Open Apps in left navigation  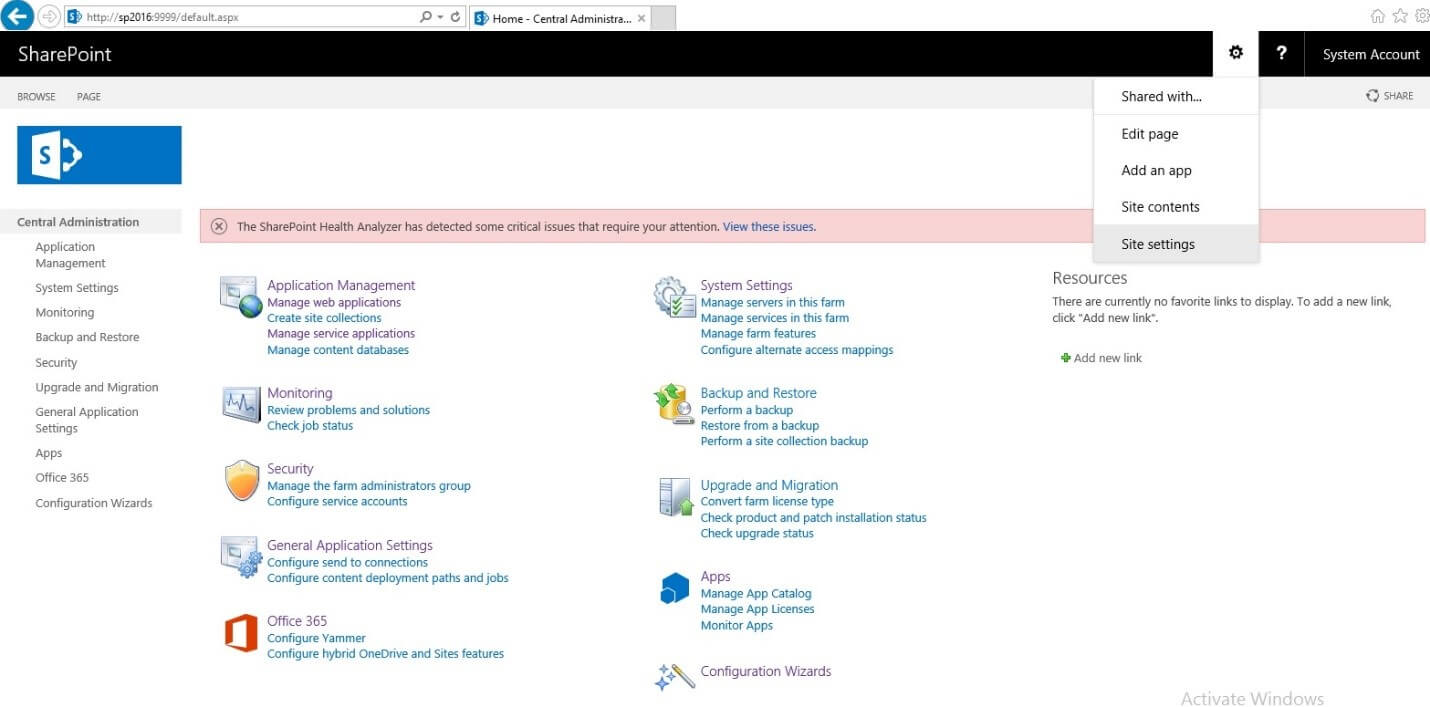click(x=49, y=453)
